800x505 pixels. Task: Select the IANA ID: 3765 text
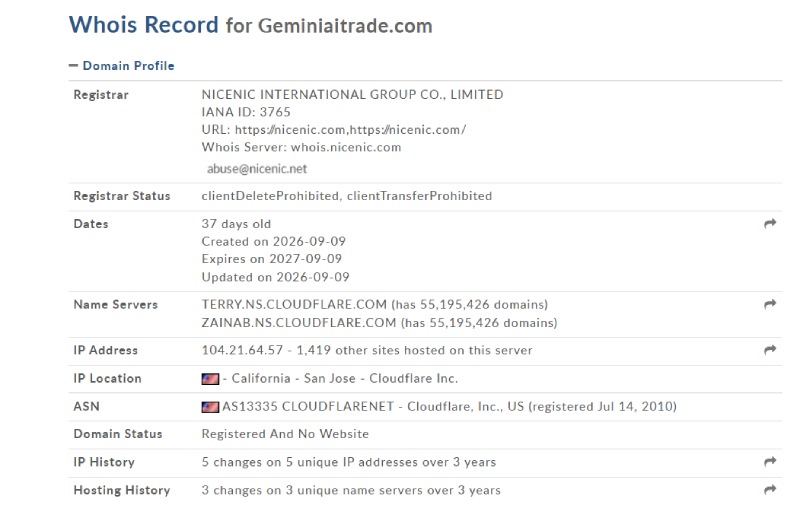tap(246, 112)
